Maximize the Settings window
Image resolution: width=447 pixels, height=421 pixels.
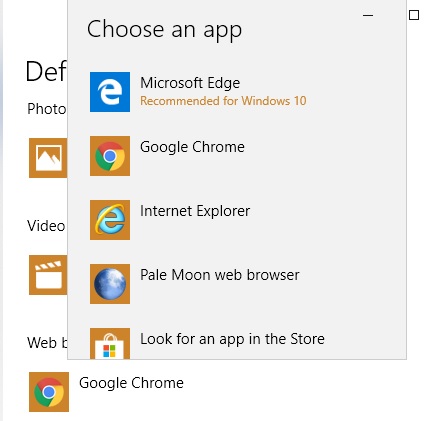click(x=414, y=15)
